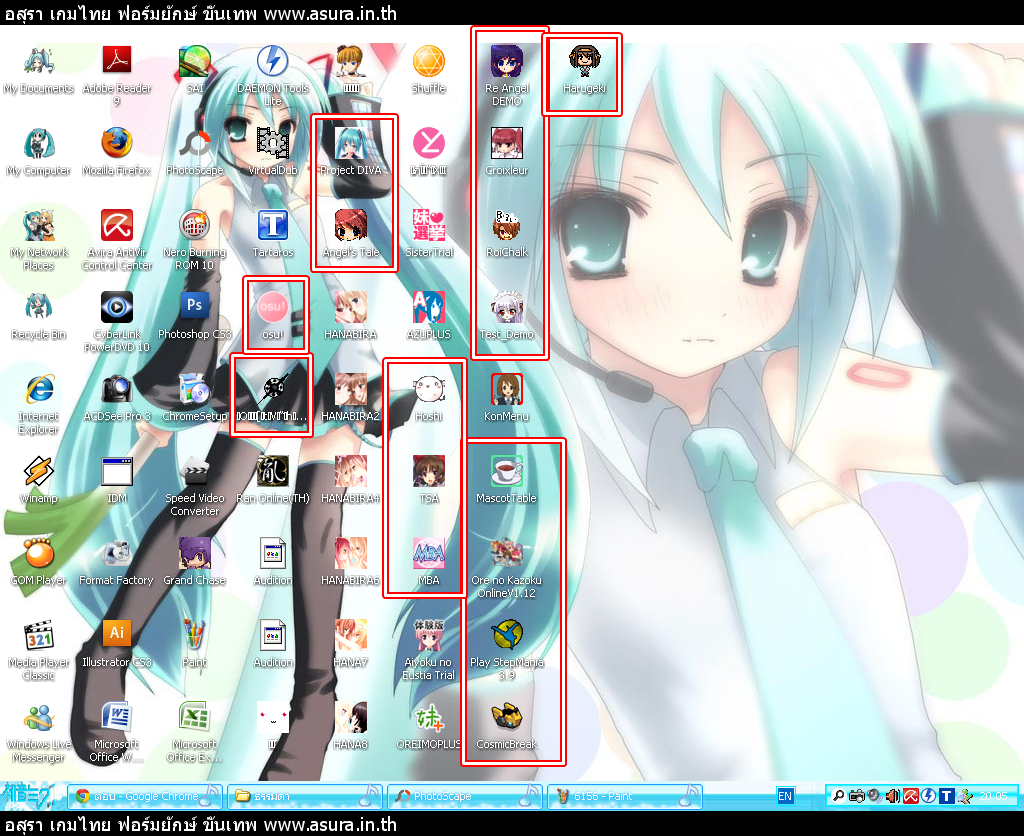Open the Recycle Bin
The height and width of the screenshot is (836, 1024).
click(x=39, y=308)
